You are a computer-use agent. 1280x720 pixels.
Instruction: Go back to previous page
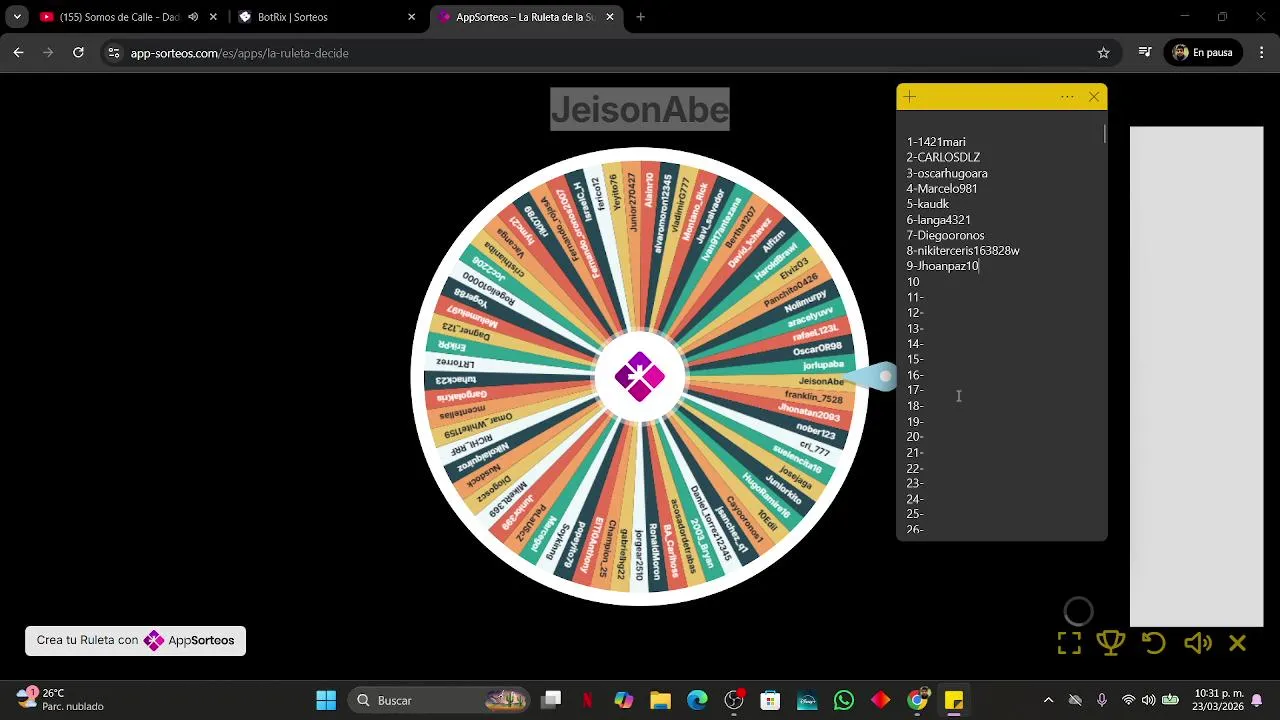(x=18, y=53)
